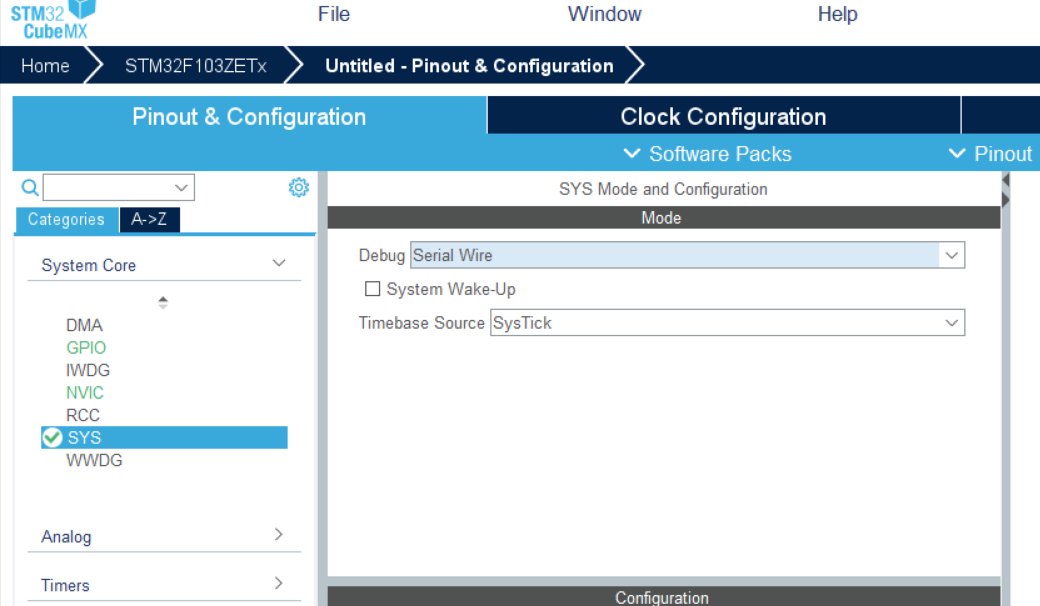1040x606 pixels.
Task: Open the Timebase Source SysTick dropdown
Action: coord(727,323)
